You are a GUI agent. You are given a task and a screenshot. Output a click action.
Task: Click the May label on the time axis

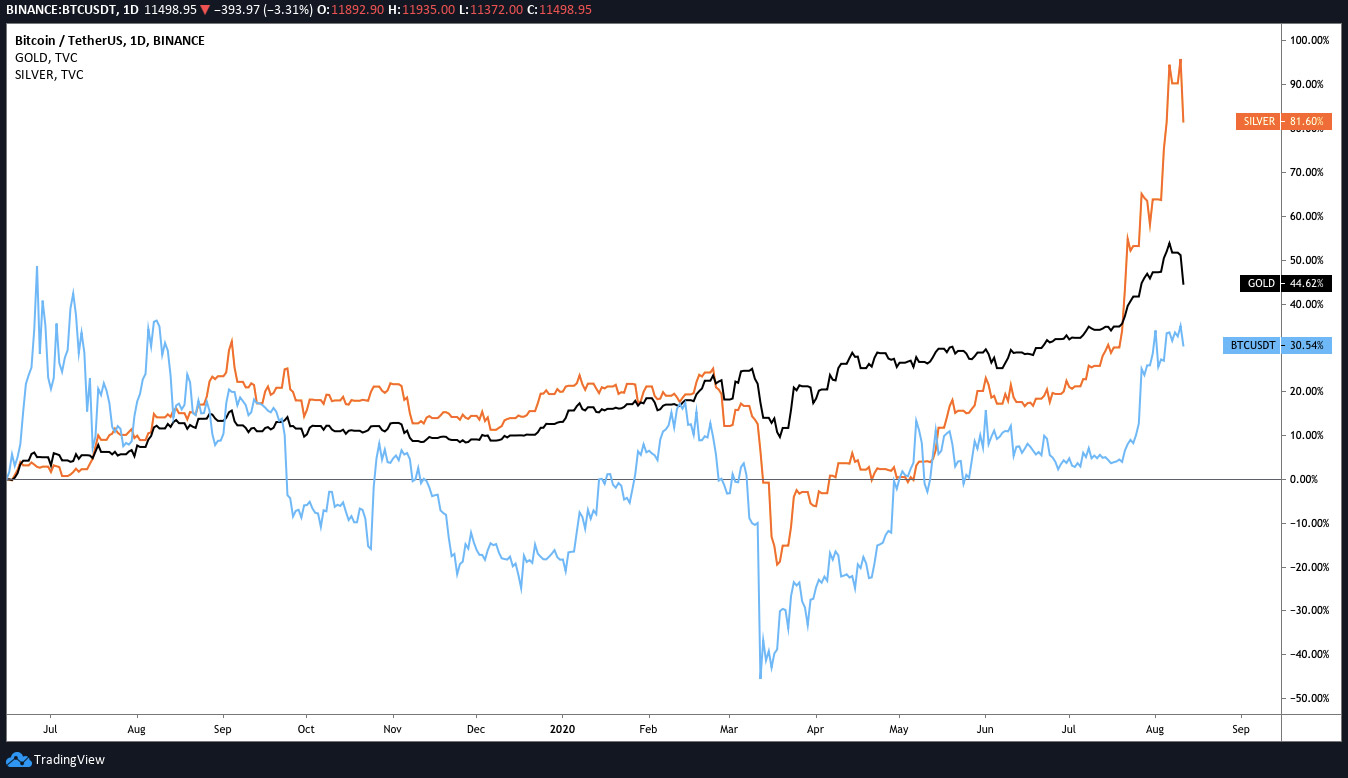click(x=900, y=729)
